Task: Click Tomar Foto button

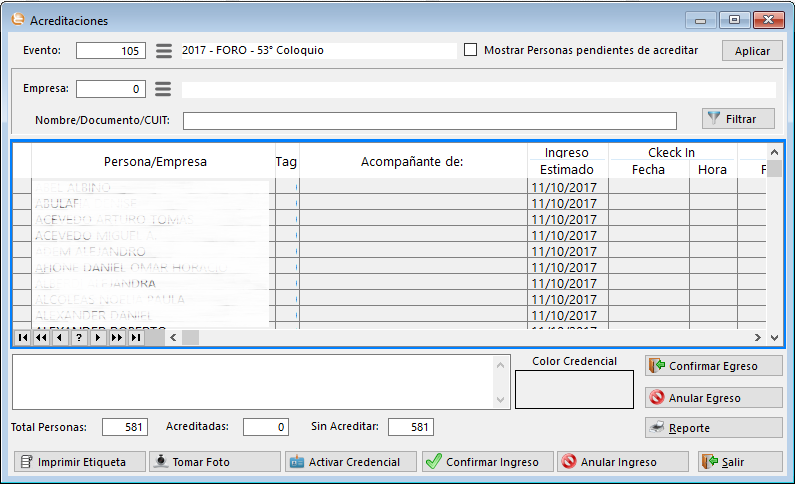Action: pyautogui.click(x=214, y=462)
